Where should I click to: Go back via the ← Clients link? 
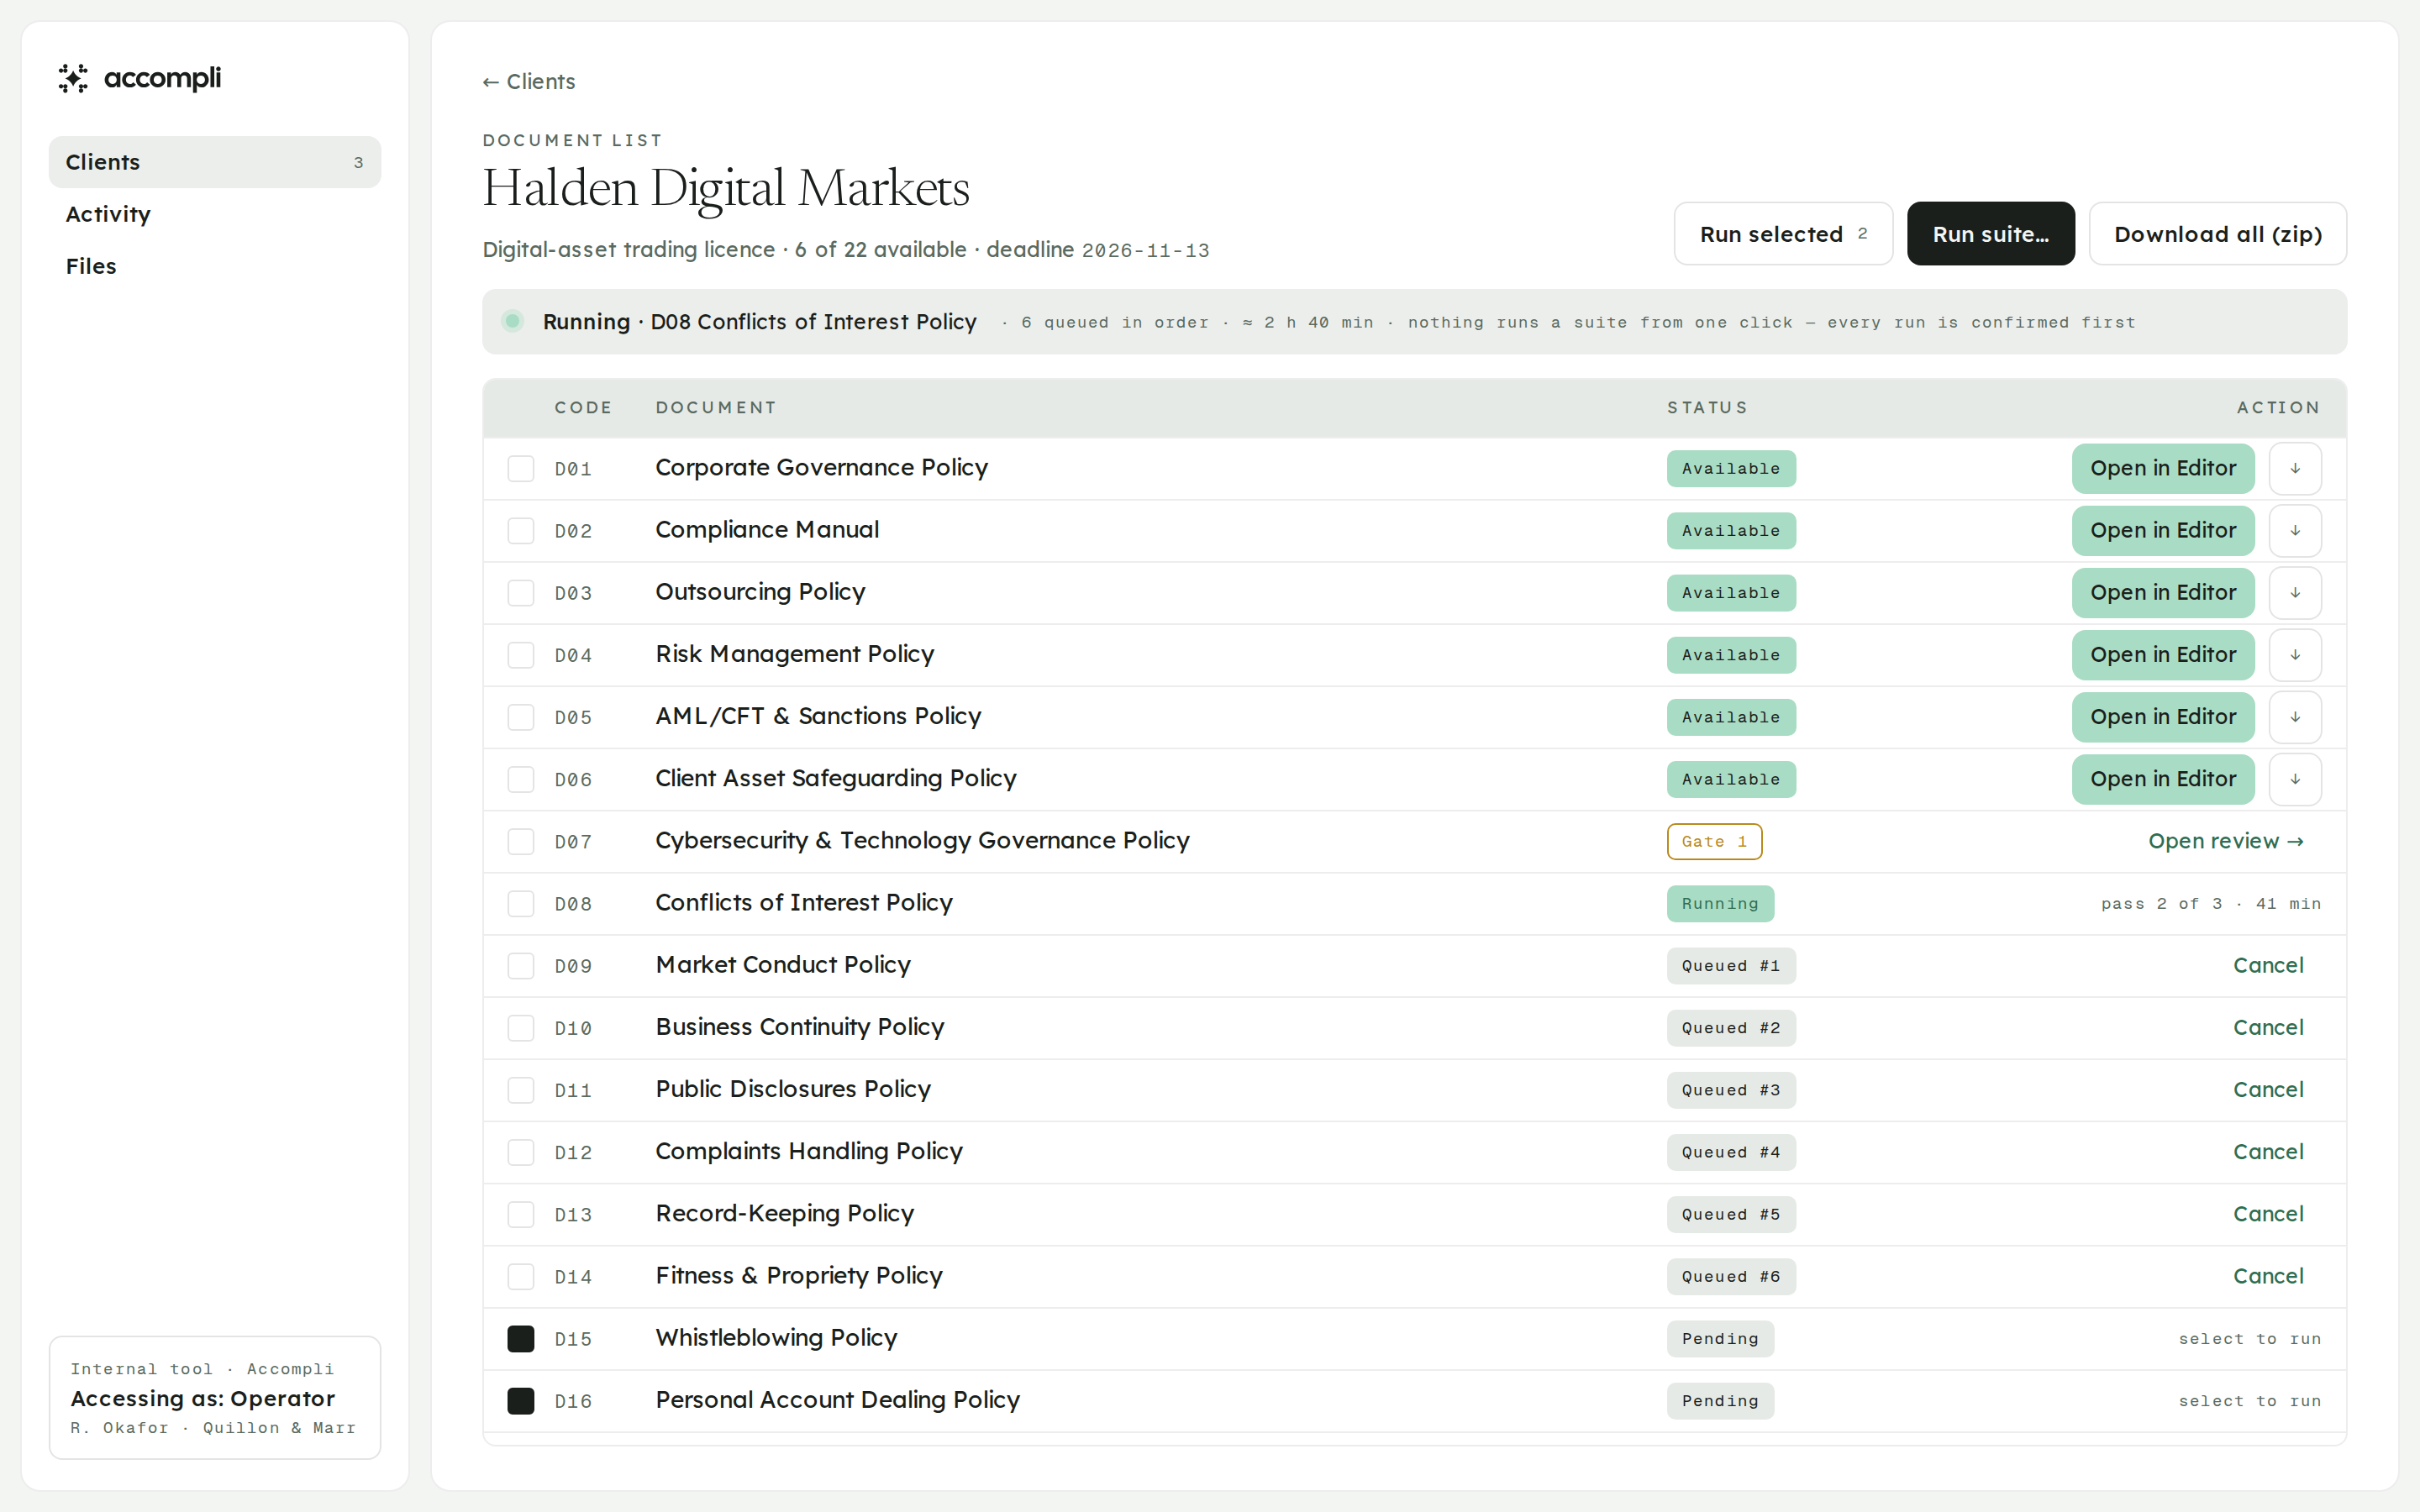pos(529,81)
